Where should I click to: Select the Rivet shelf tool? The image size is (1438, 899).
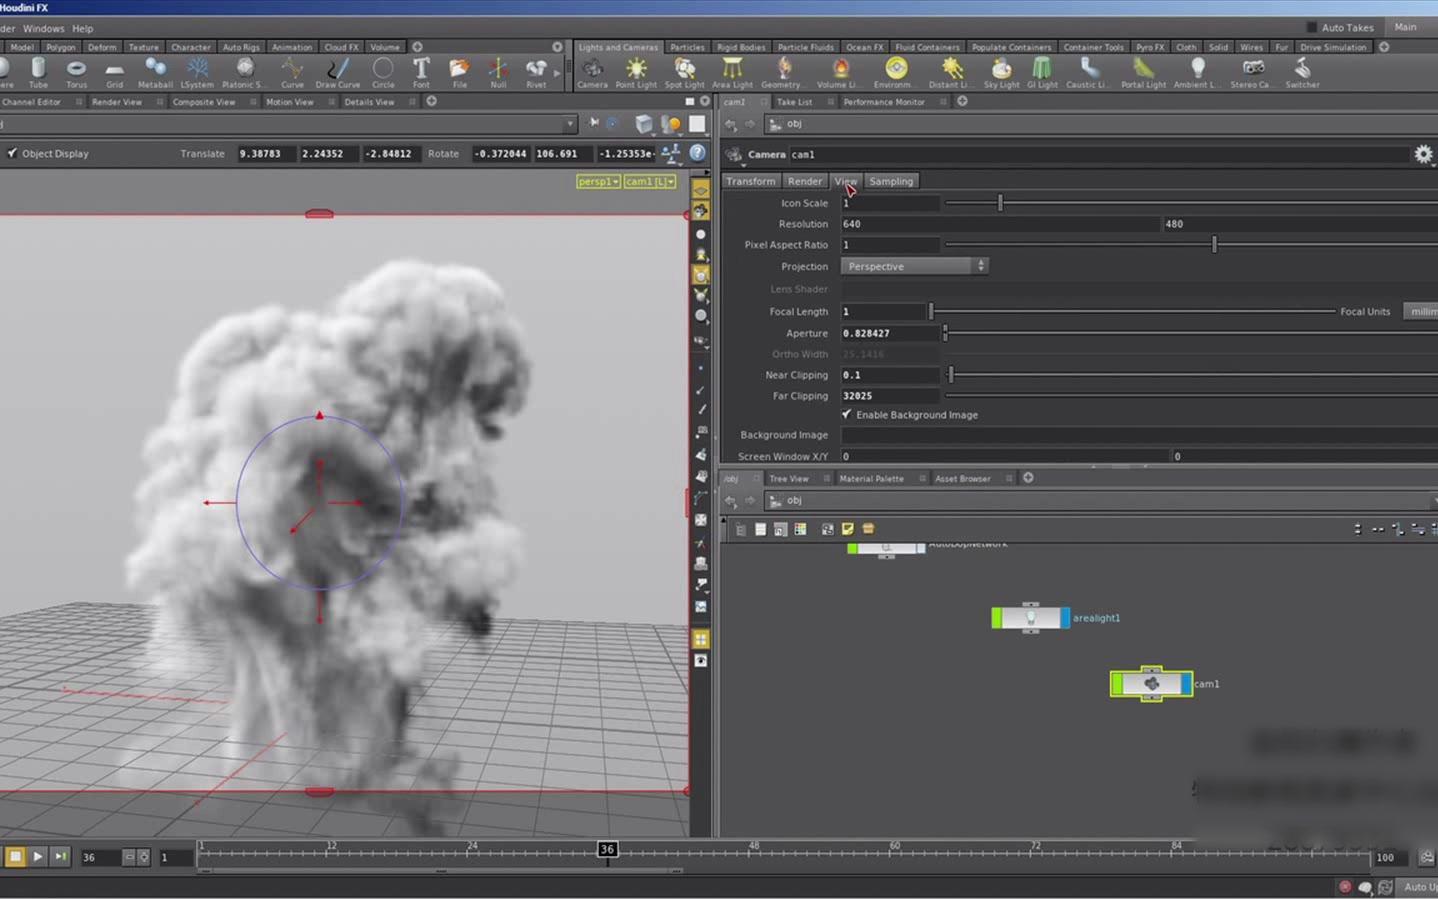536,72
